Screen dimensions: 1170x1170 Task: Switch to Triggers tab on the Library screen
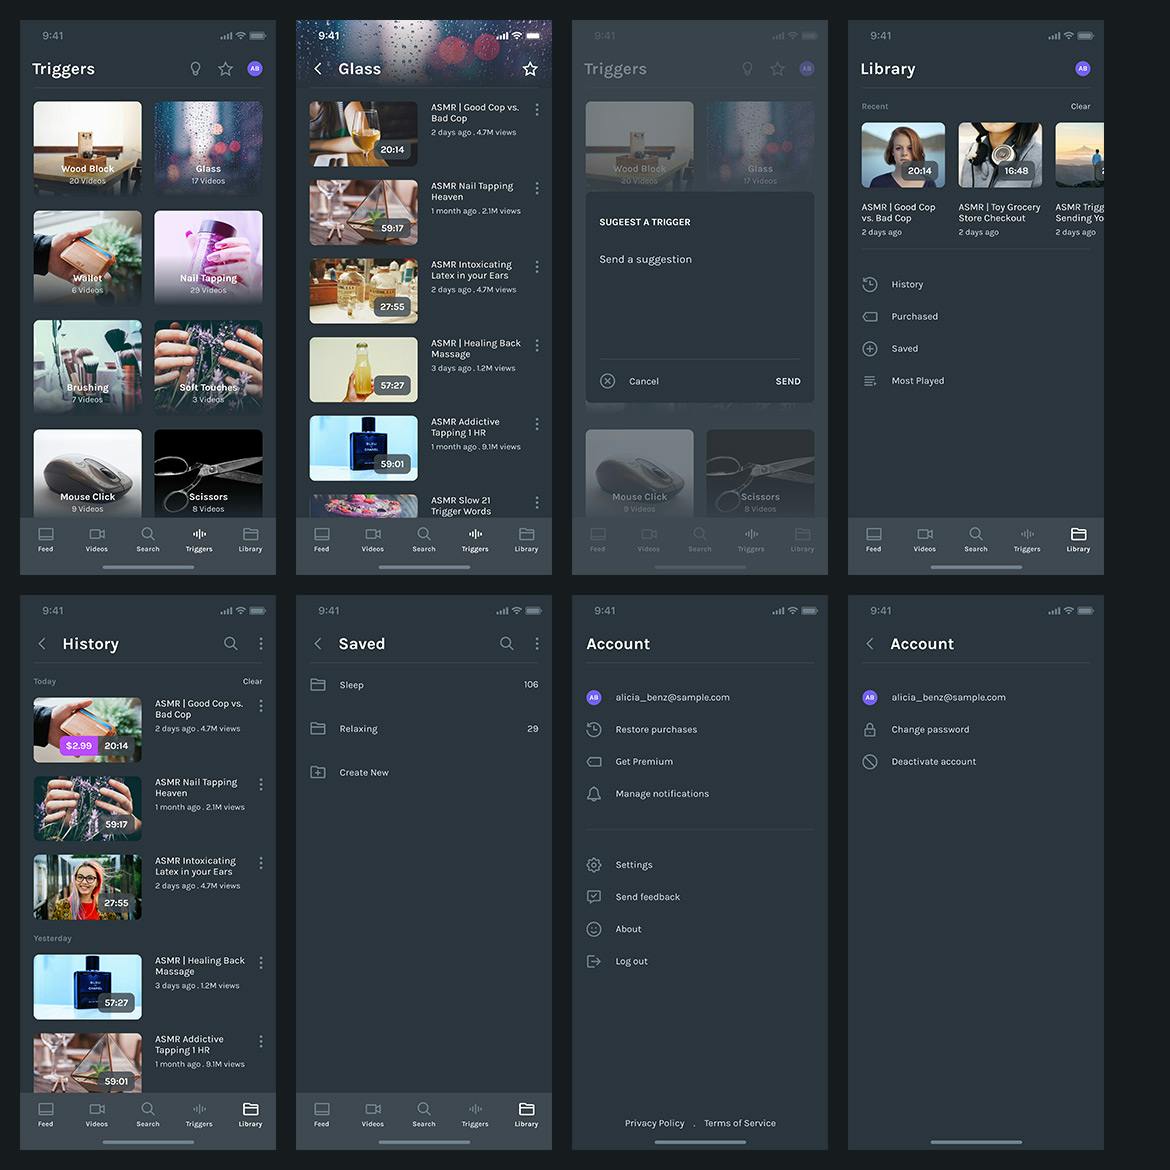[1027, 539]
